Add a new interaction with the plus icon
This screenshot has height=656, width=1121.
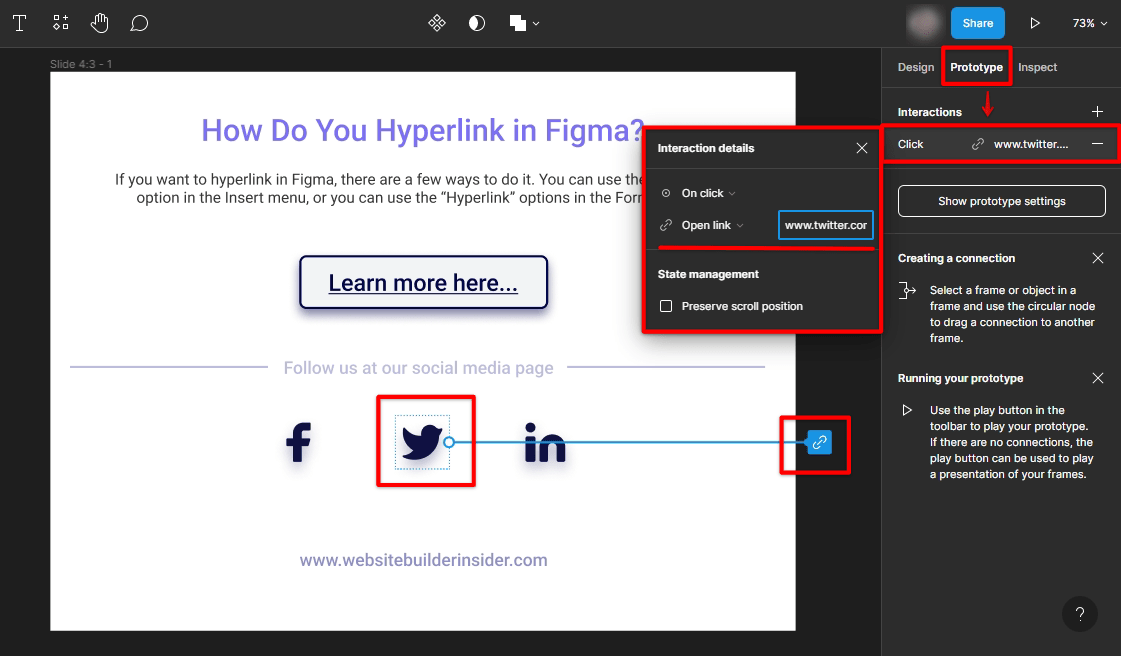pos(1097,111)
